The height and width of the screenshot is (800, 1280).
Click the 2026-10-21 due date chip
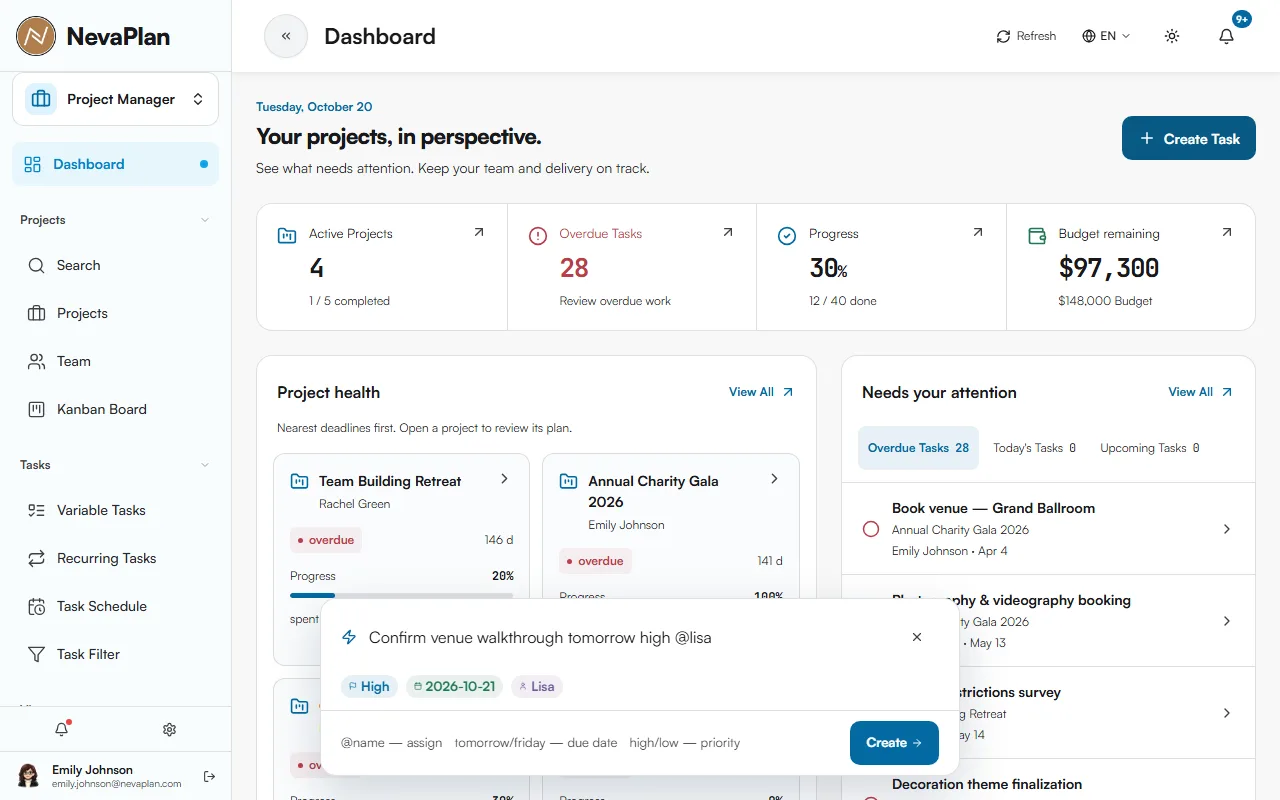click(x=454, y=687)
